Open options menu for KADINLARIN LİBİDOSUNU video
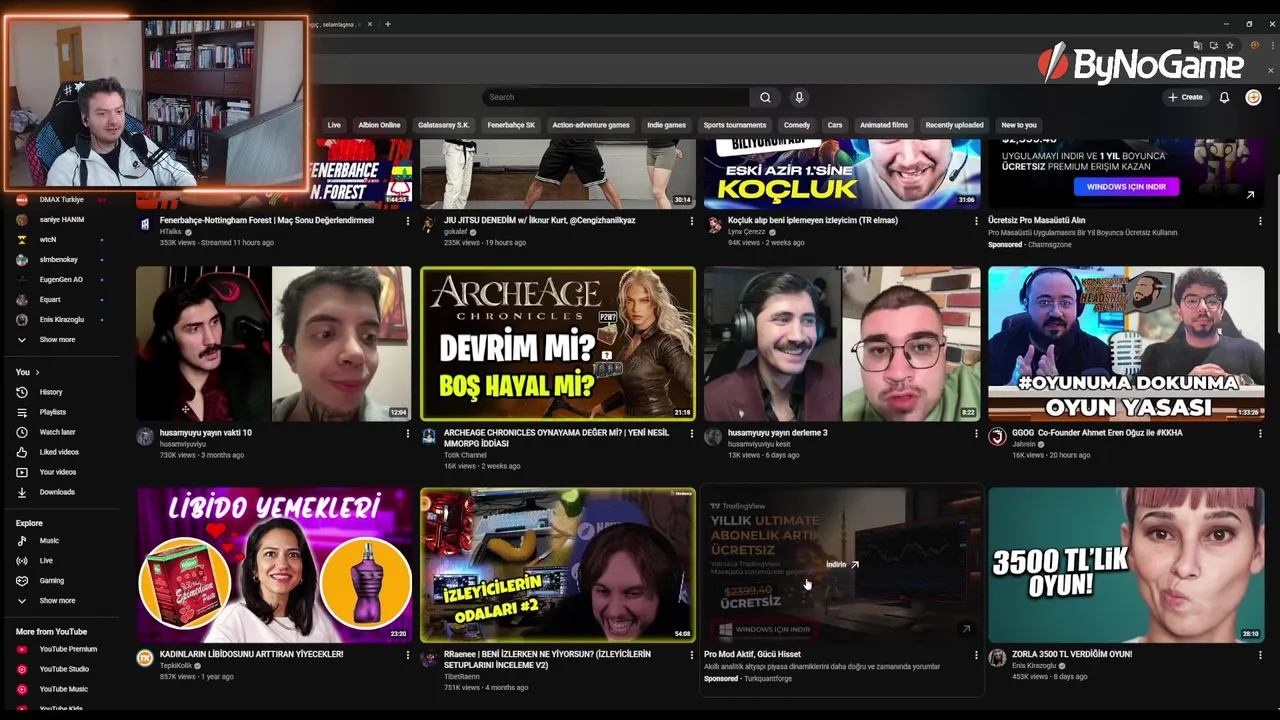The height and width of the screenshot is (720, 1280). point(407,655)
